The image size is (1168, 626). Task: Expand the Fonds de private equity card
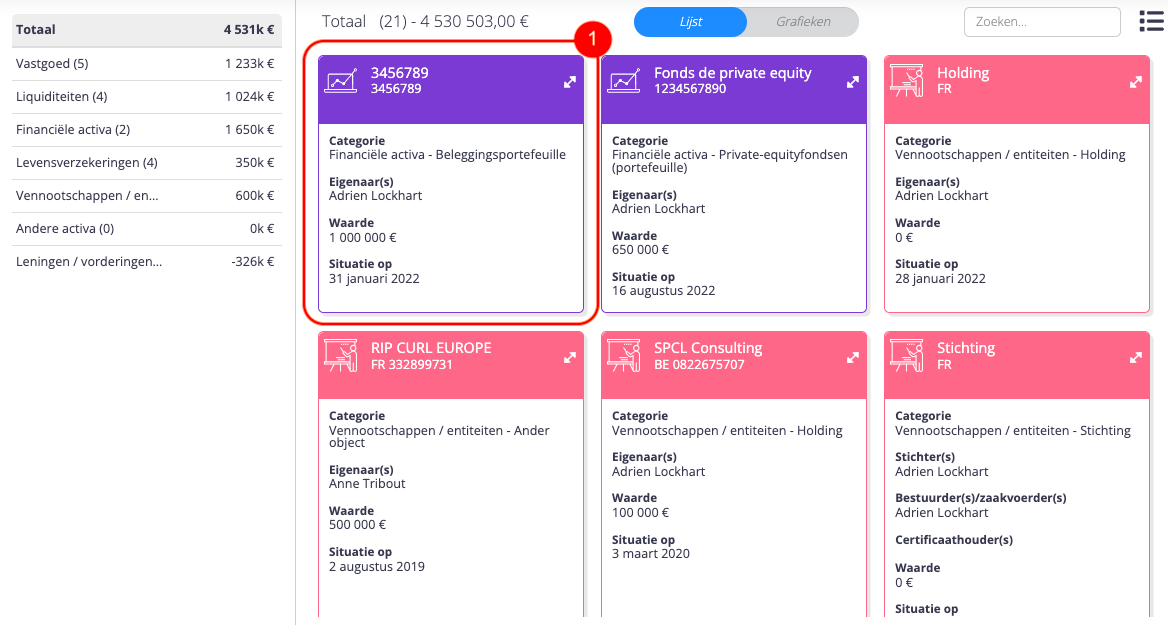click(853, 82)
